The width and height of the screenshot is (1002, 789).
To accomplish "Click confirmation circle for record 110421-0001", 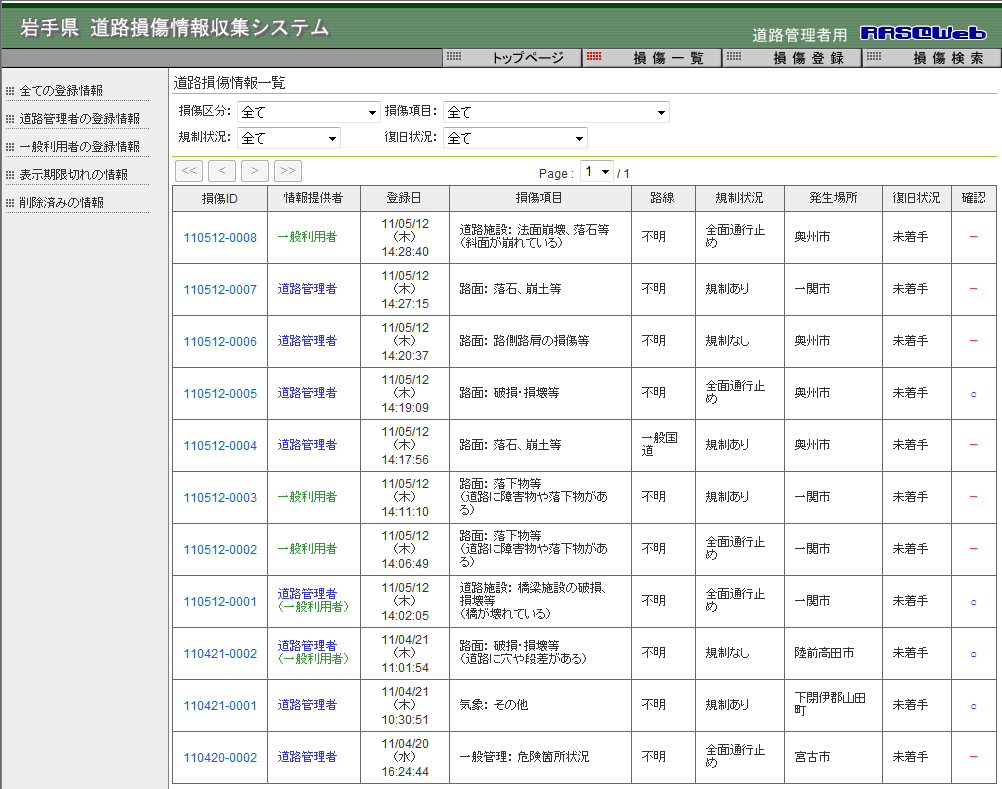I will click(x=973, y=705).
